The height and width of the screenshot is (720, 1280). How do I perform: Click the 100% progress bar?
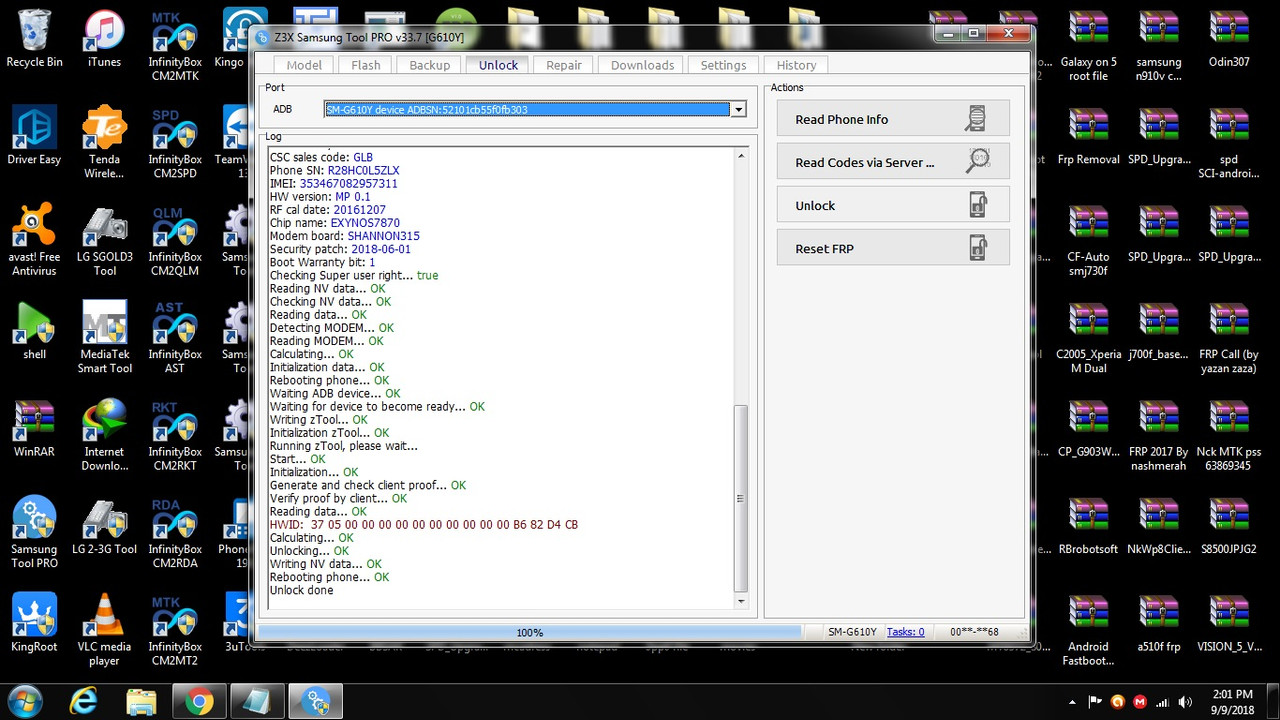click(x=530, y=632)
